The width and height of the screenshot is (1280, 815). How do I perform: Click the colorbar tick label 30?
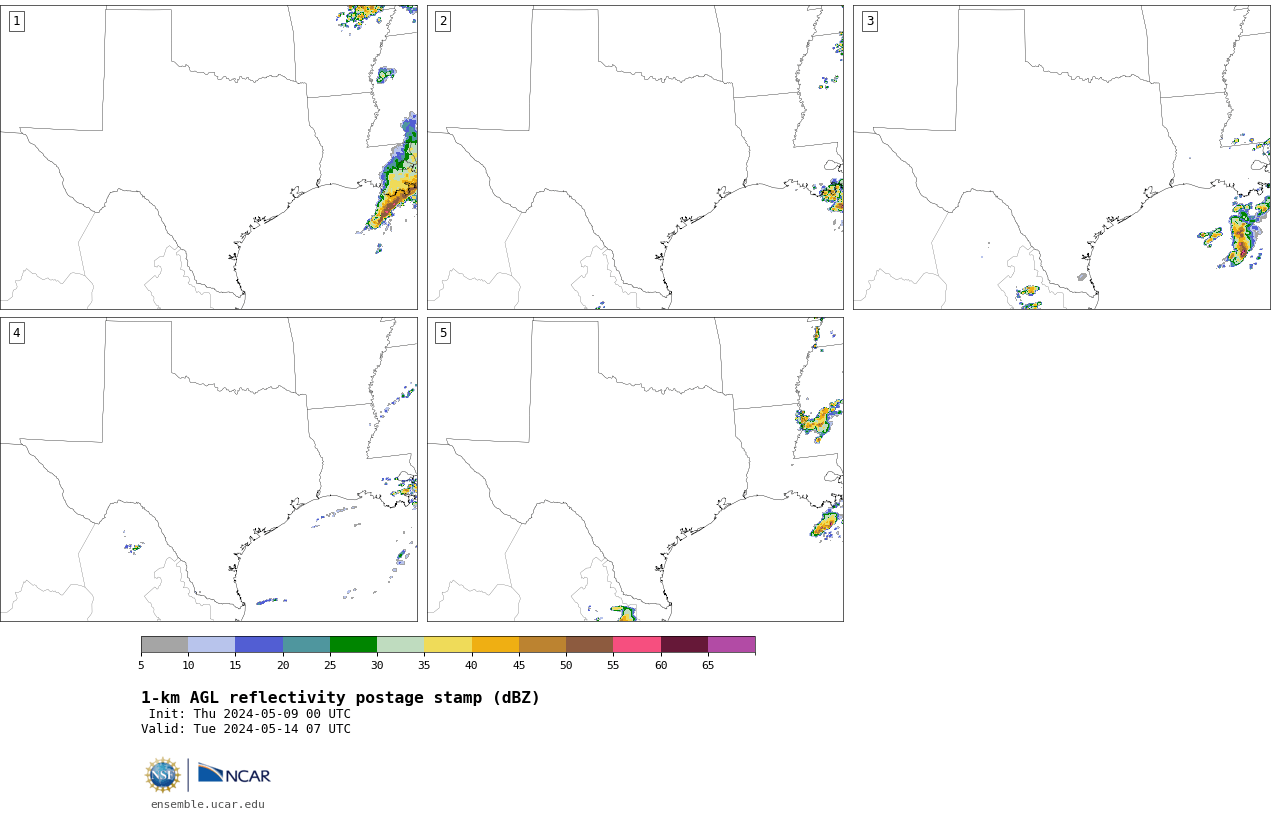tap(377, 665)
